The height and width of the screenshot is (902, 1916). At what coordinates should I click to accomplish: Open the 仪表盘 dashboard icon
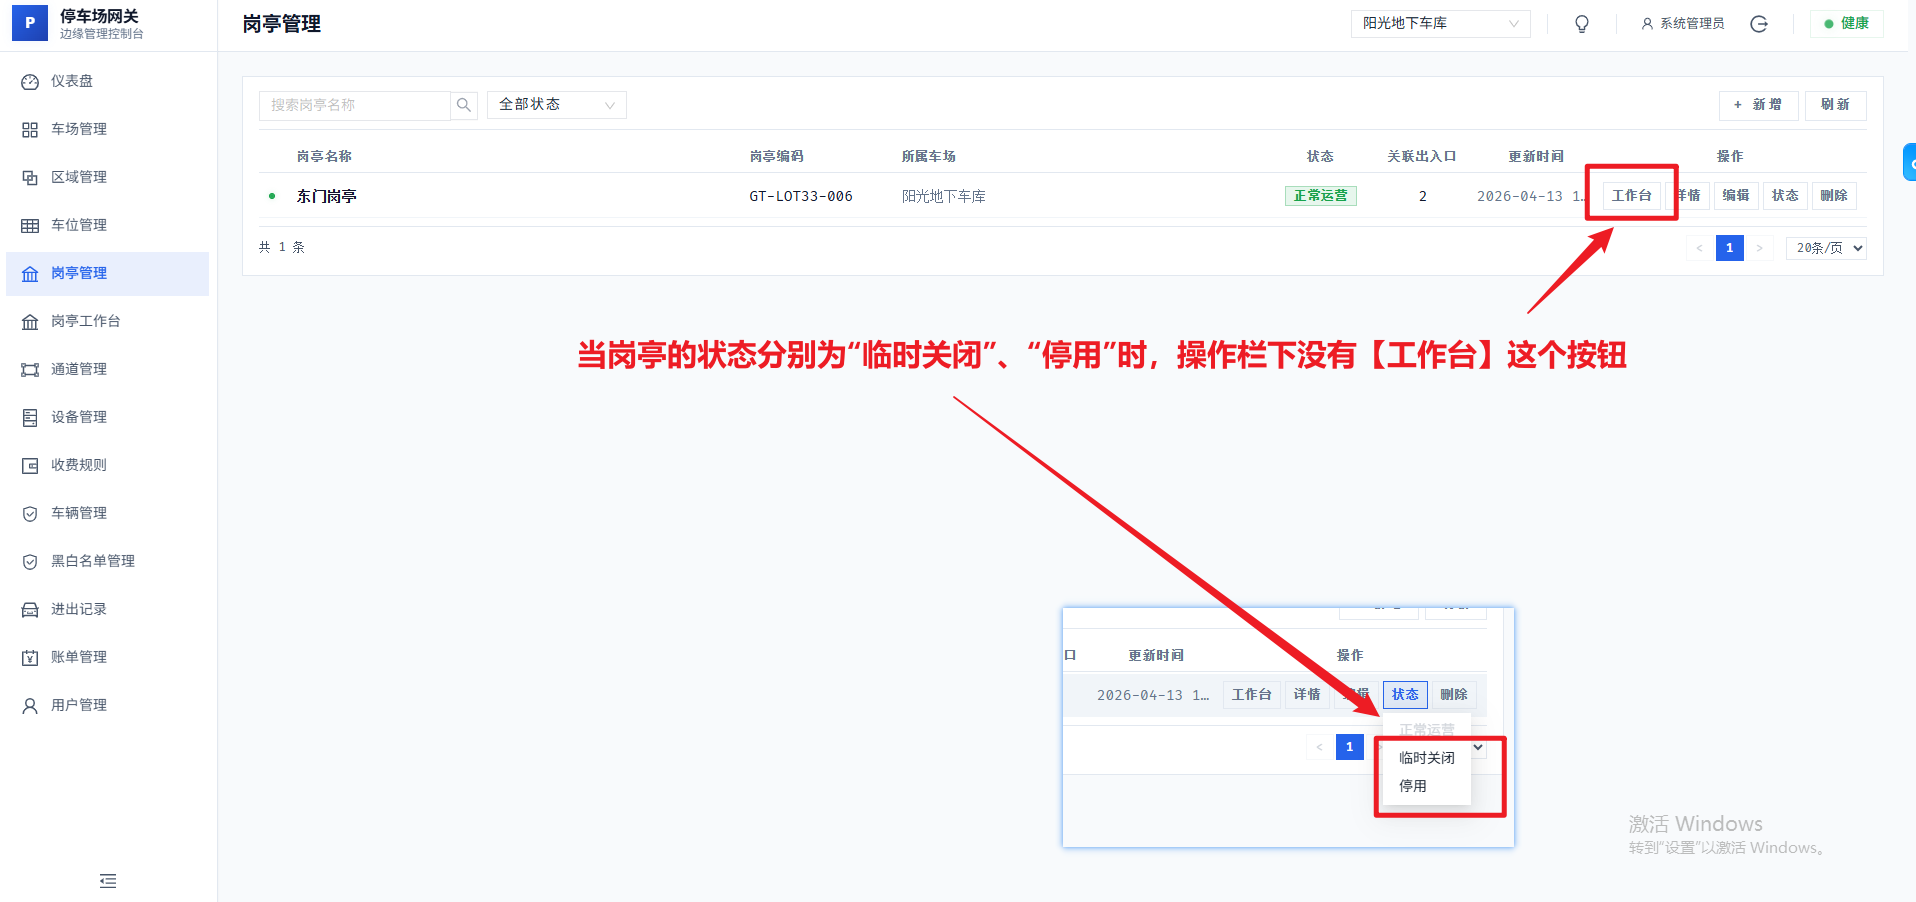pyautogui.click(x=30, y=81)
